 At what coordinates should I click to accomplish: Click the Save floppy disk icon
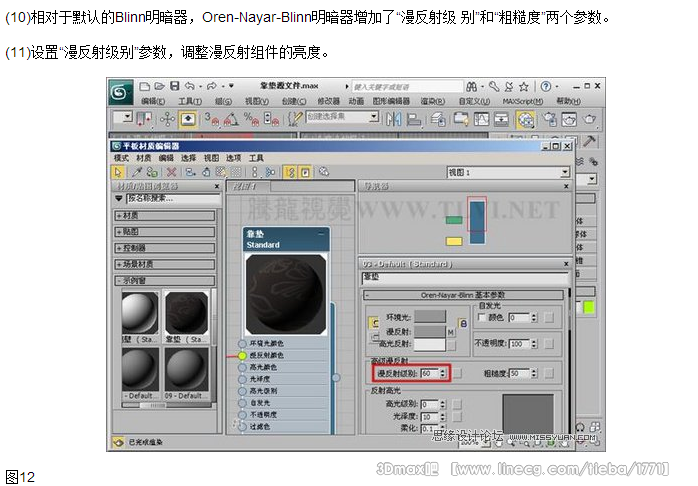tap(175, 86)
